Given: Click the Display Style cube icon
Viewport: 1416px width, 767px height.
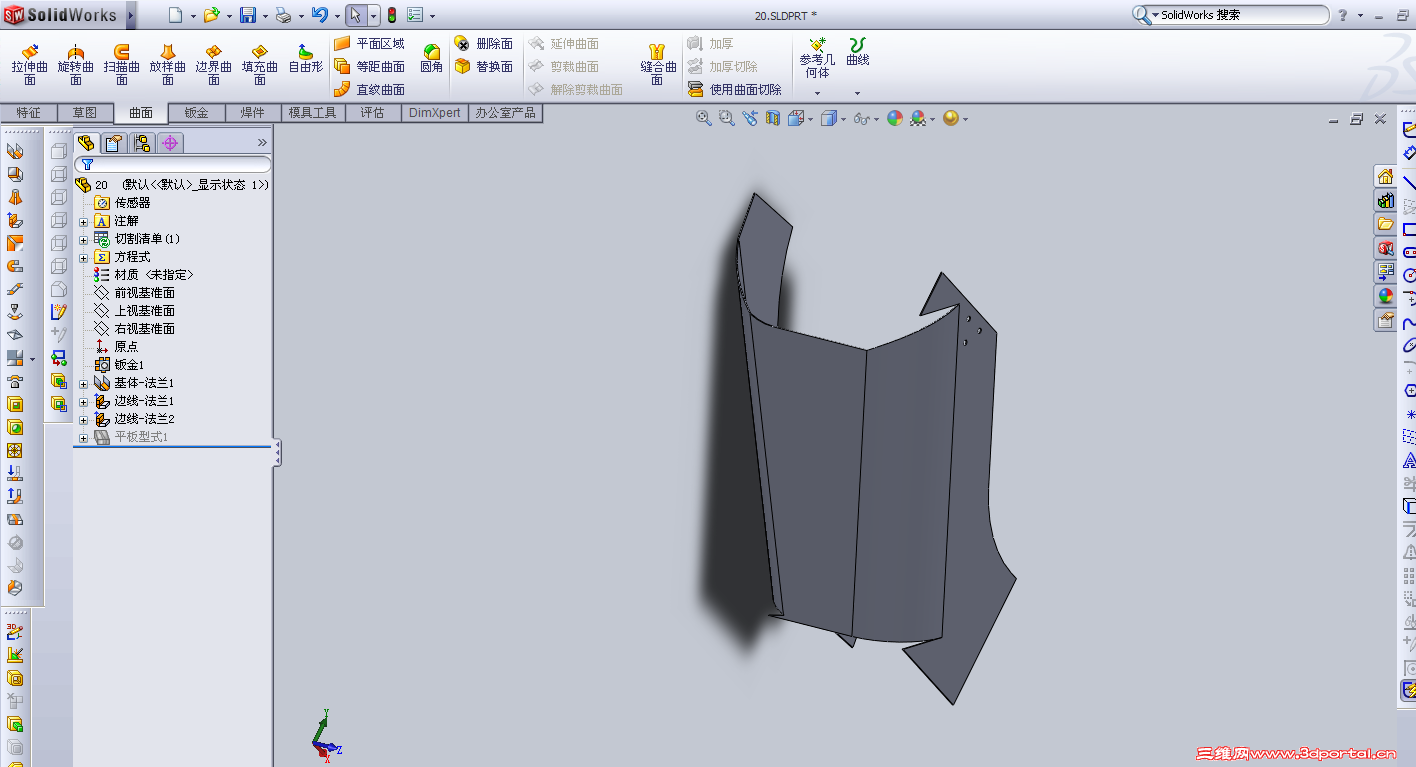Looking at the screenshot, I should pyautogui.click(x=828, y=118).
